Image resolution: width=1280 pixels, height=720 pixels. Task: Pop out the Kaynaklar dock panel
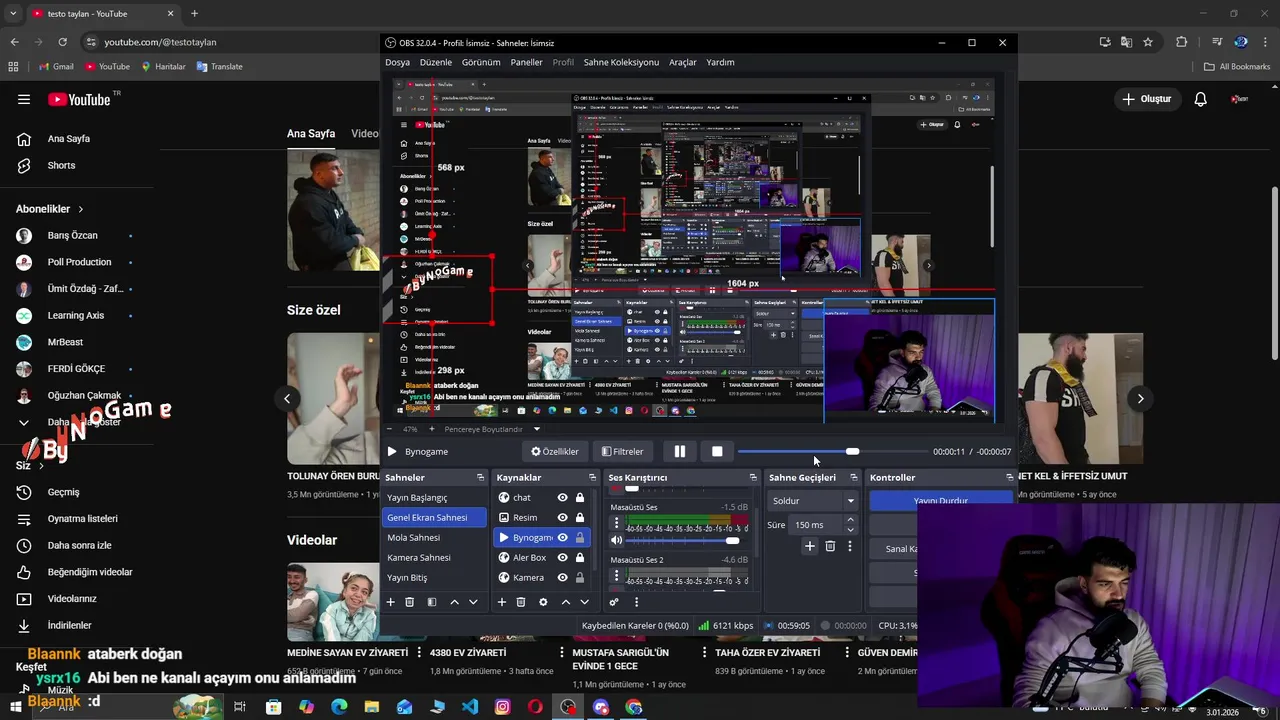point(592,477)
